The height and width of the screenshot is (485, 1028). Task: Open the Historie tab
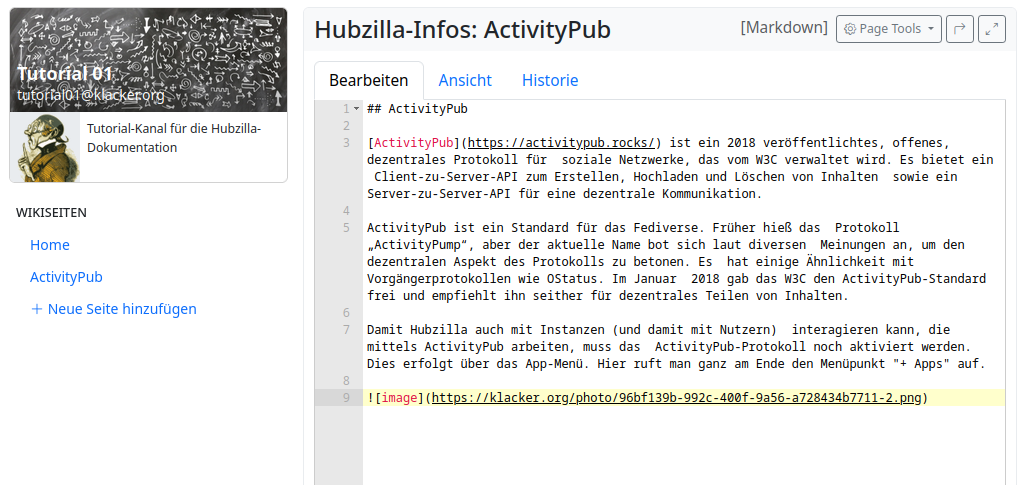(x=550, y=81)
